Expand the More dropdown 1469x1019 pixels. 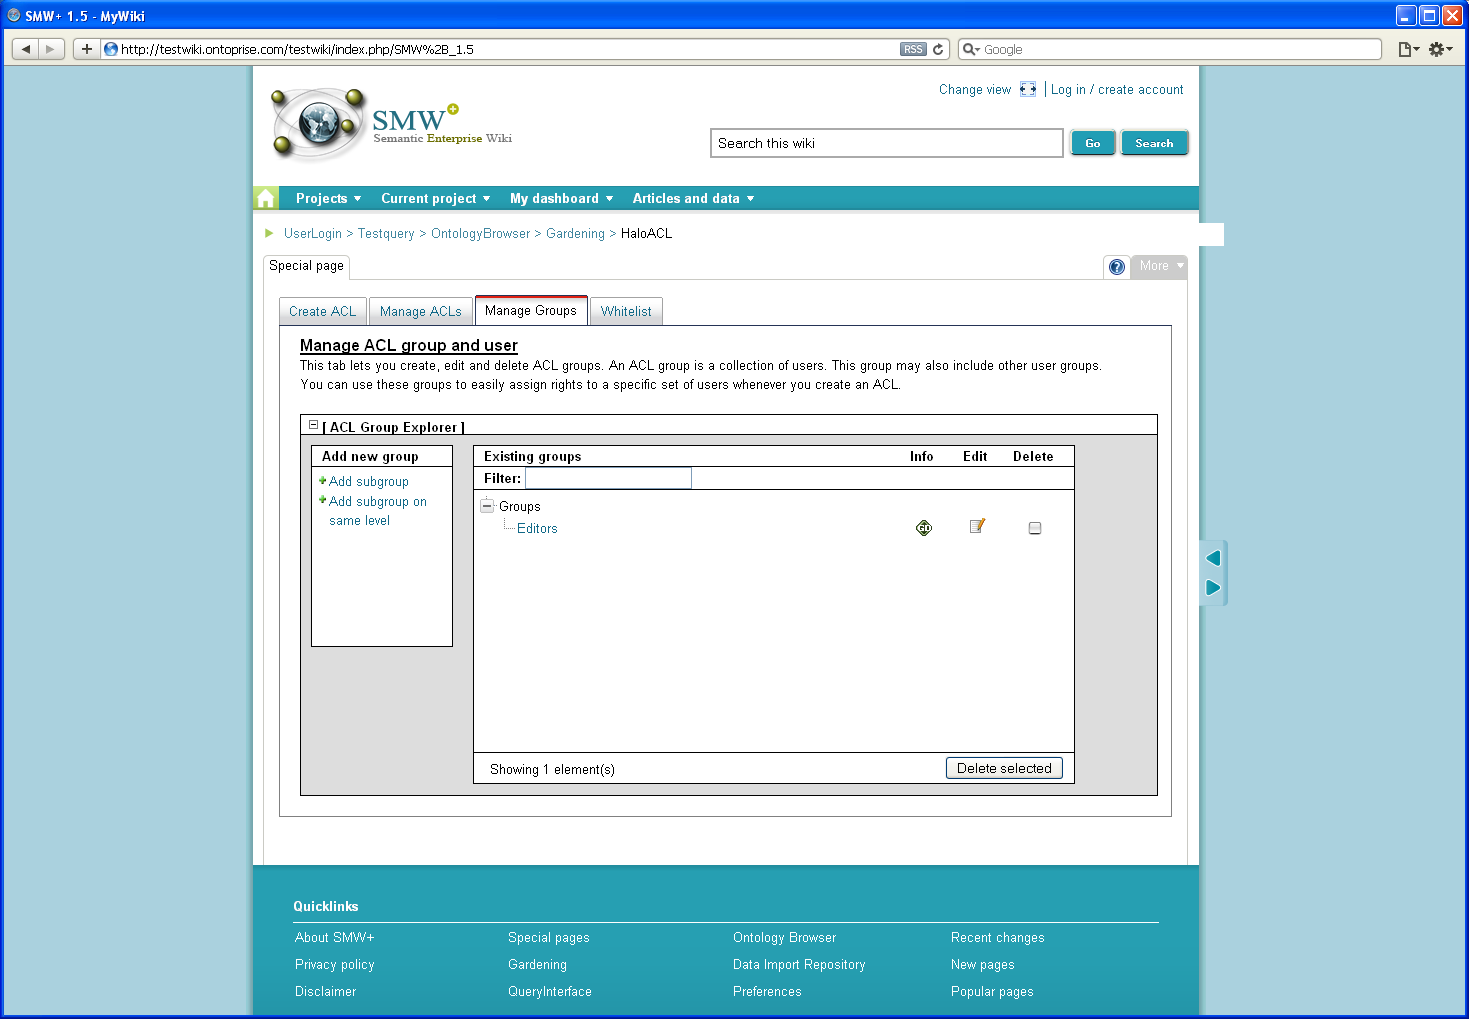point(1160,266)
